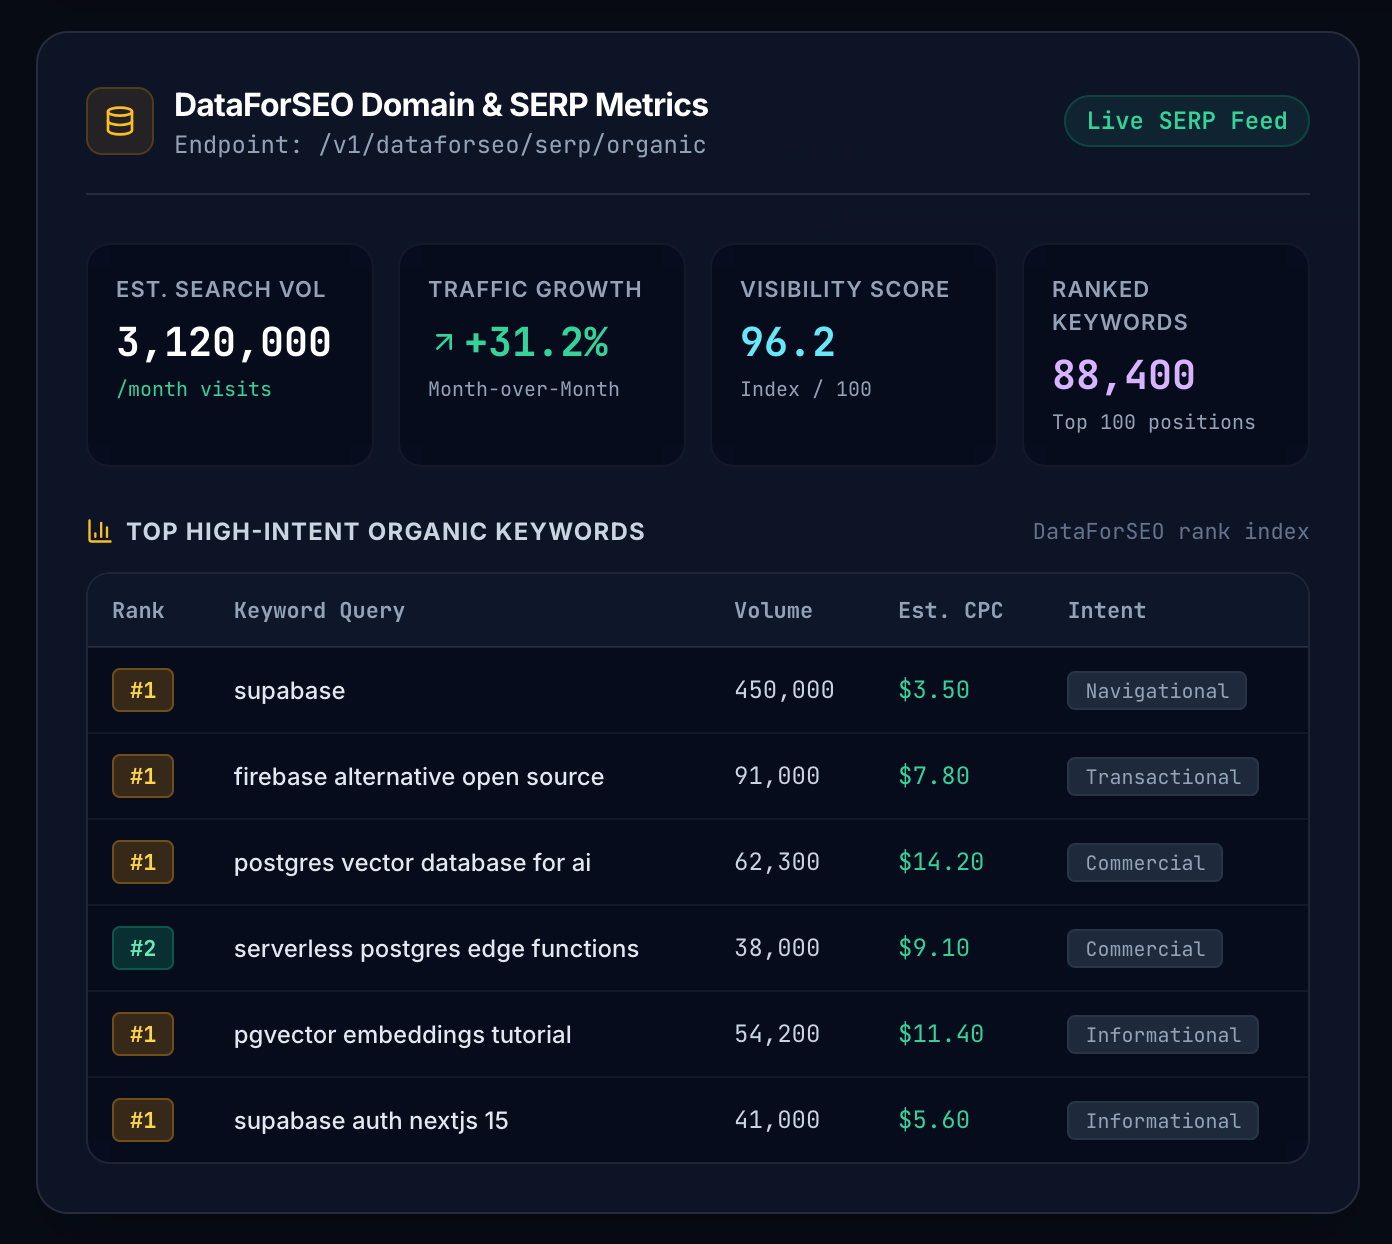Select the Intent column header
Image resolution: width=1392 pixels, height=1244 pixels.
(1107, 611)
